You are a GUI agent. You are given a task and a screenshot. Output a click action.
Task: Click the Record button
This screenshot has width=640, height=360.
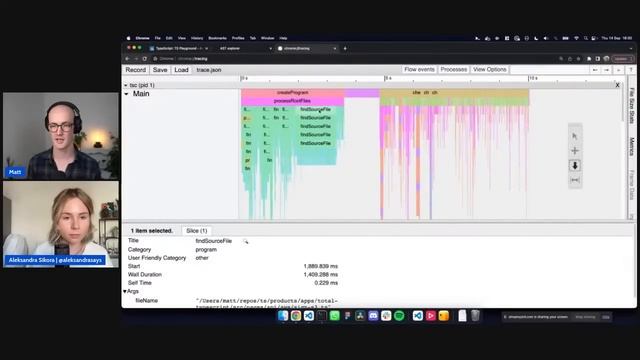136,70
